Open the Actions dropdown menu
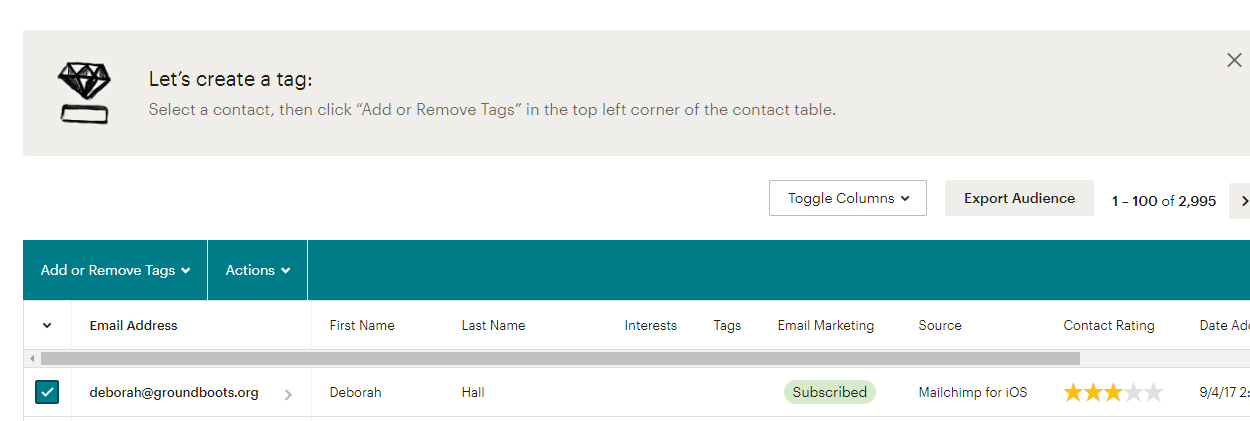Viewport: 1250px width, 421px height. coord(258,270)
